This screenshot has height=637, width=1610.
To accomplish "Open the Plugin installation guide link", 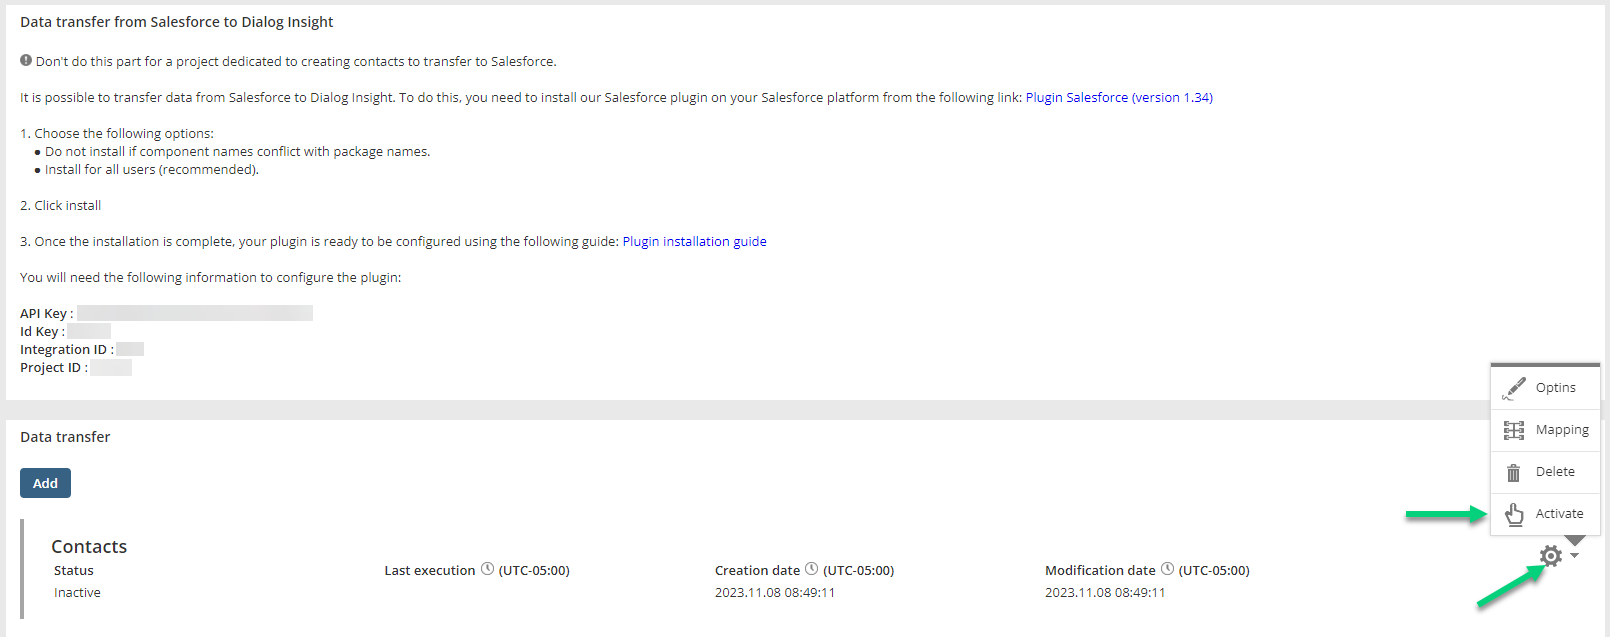I will (x=694, y=242).
